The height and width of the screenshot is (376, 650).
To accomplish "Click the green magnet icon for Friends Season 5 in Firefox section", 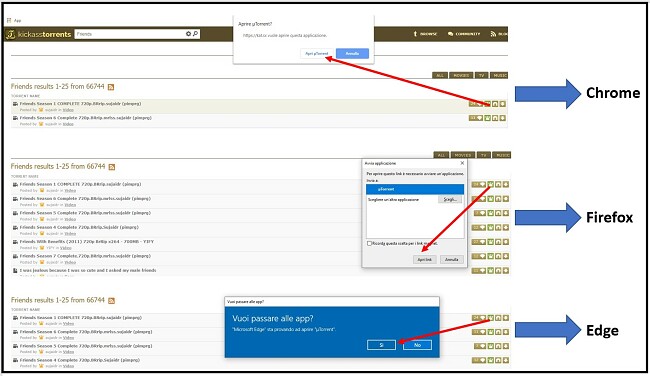I will coord(491,213).
